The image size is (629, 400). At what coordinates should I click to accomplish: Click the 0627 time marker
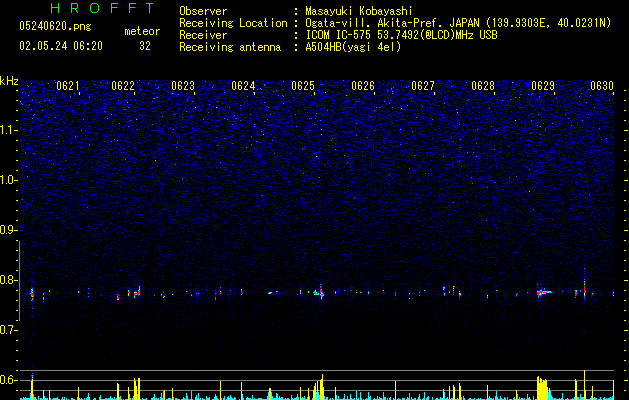[423, 86]
